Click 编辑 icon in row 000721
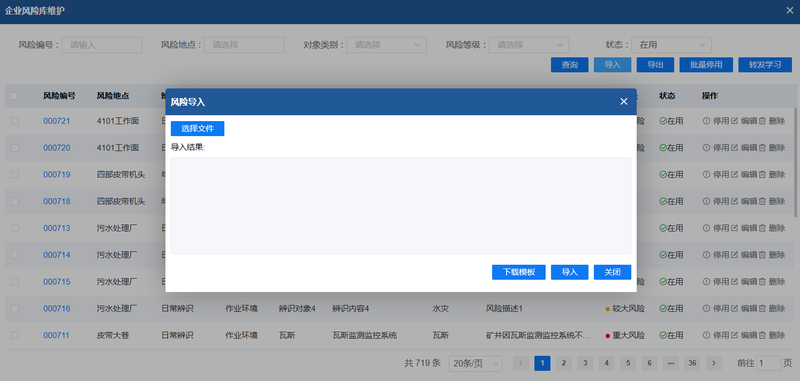Viewport: 800px width, 381px height. (735, 121)
